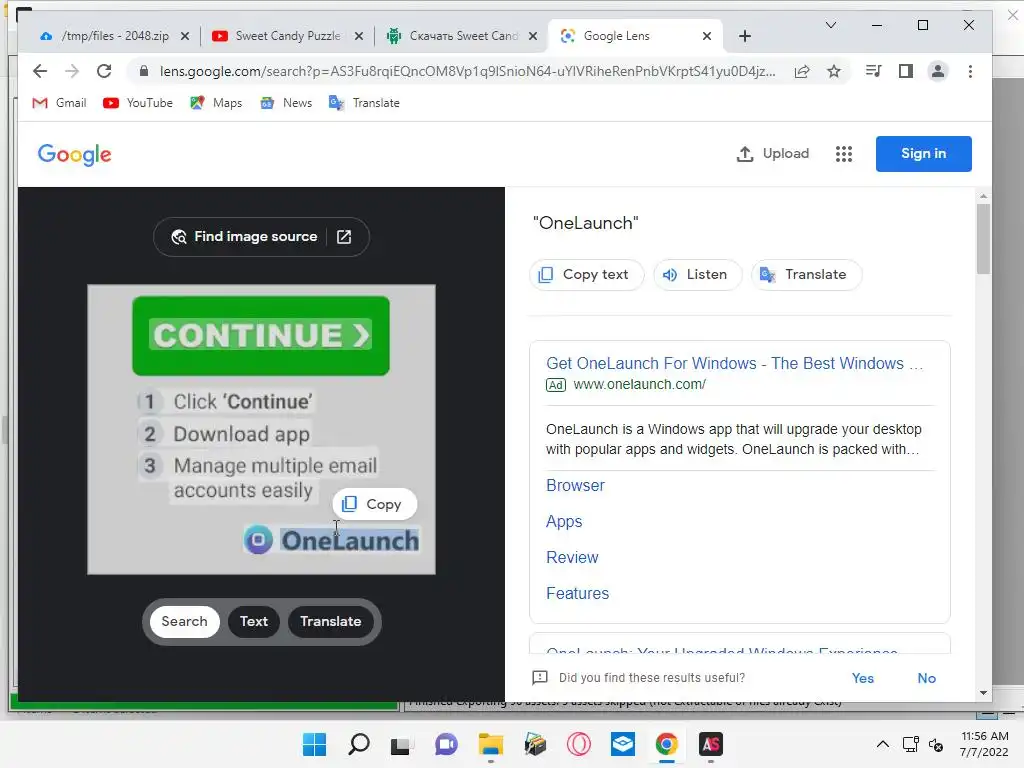Open Get OneLaunch For Windows ad link

pyautogui.click(x=735, y=364)
